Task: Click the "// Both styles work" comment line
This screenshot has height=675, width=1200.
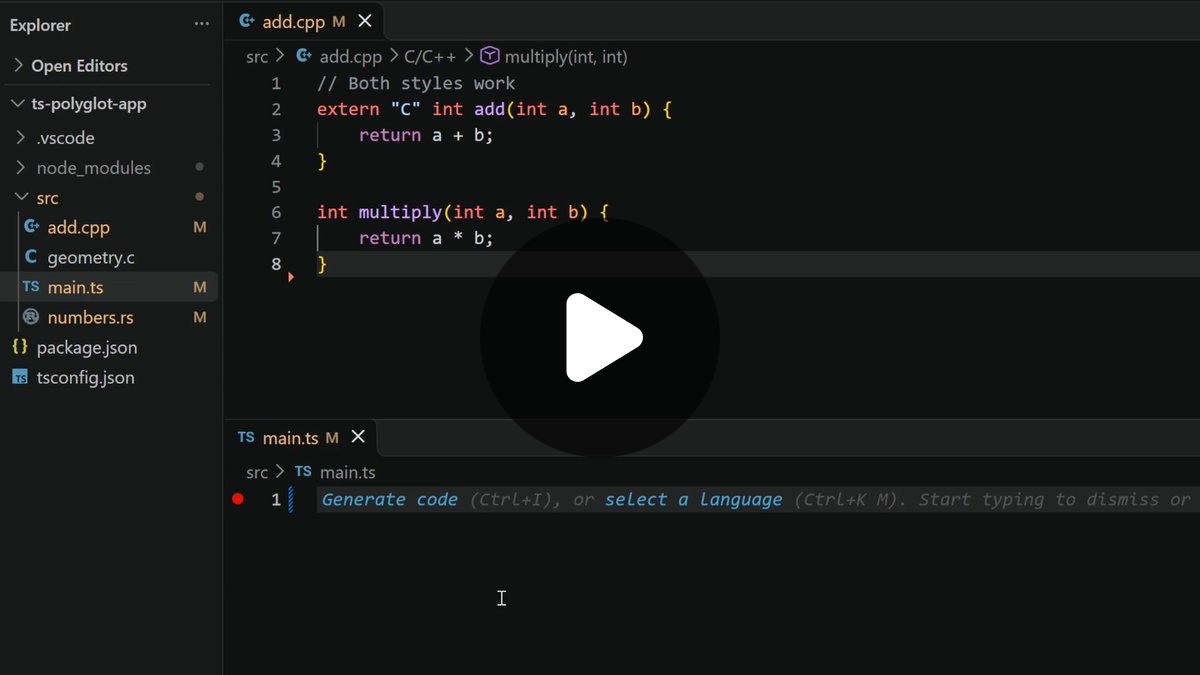Action: click(x=416, y=83)
